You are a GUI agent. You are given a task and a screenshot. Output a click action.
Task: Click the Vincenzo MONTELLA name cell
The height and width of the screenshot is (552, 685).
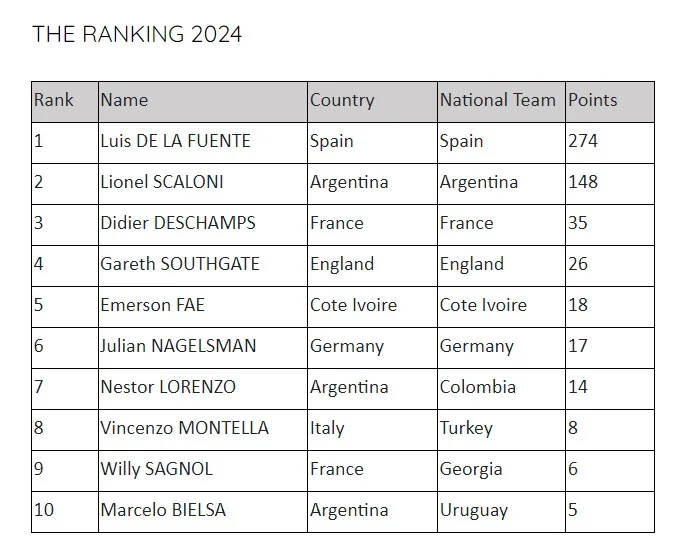click(x=184, y=428)
